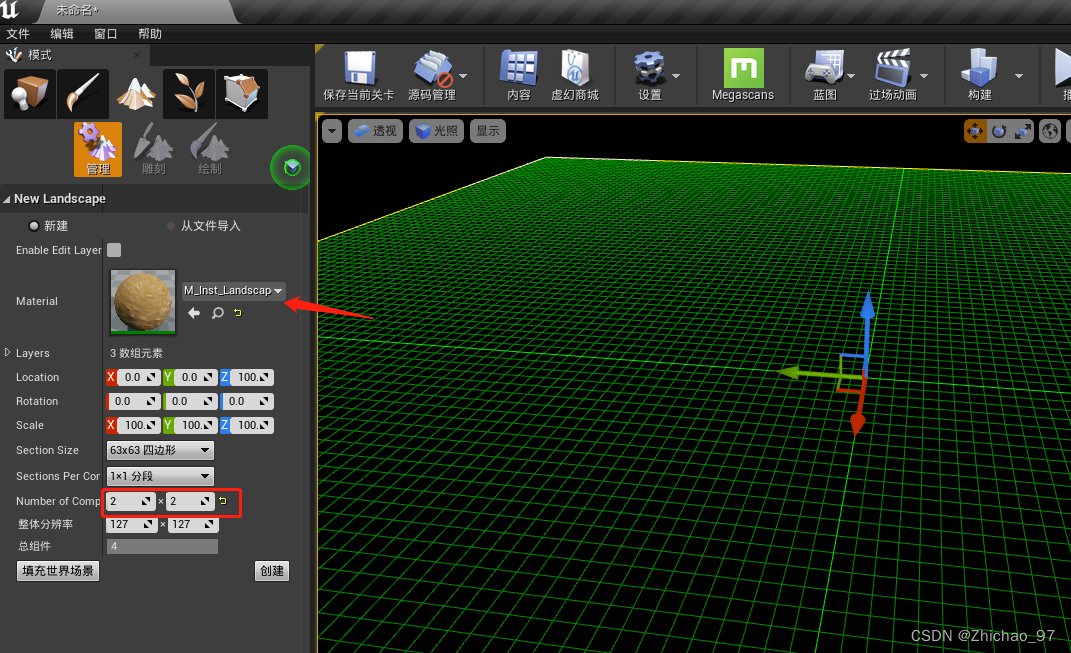Open 构建 options dropdown arrow

coord(1018,76)
